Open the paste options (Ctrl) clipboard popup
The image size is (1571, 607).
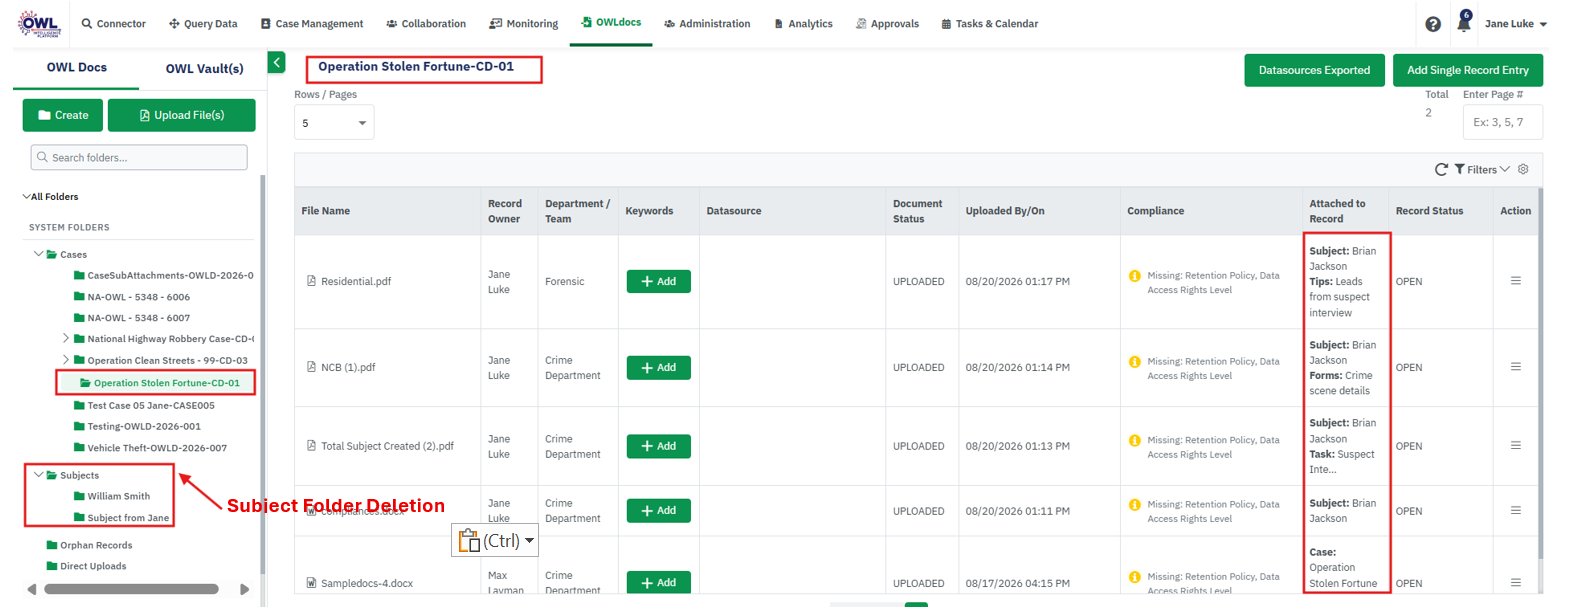495,540
